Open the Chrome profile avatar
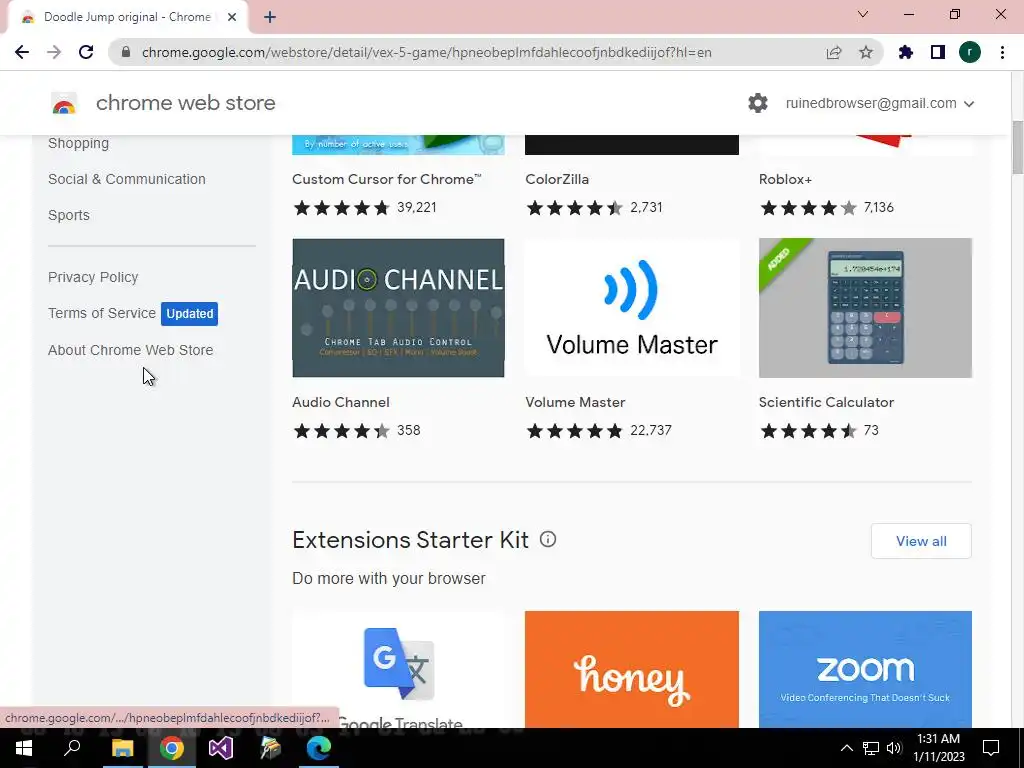 [x=970, y=52]
